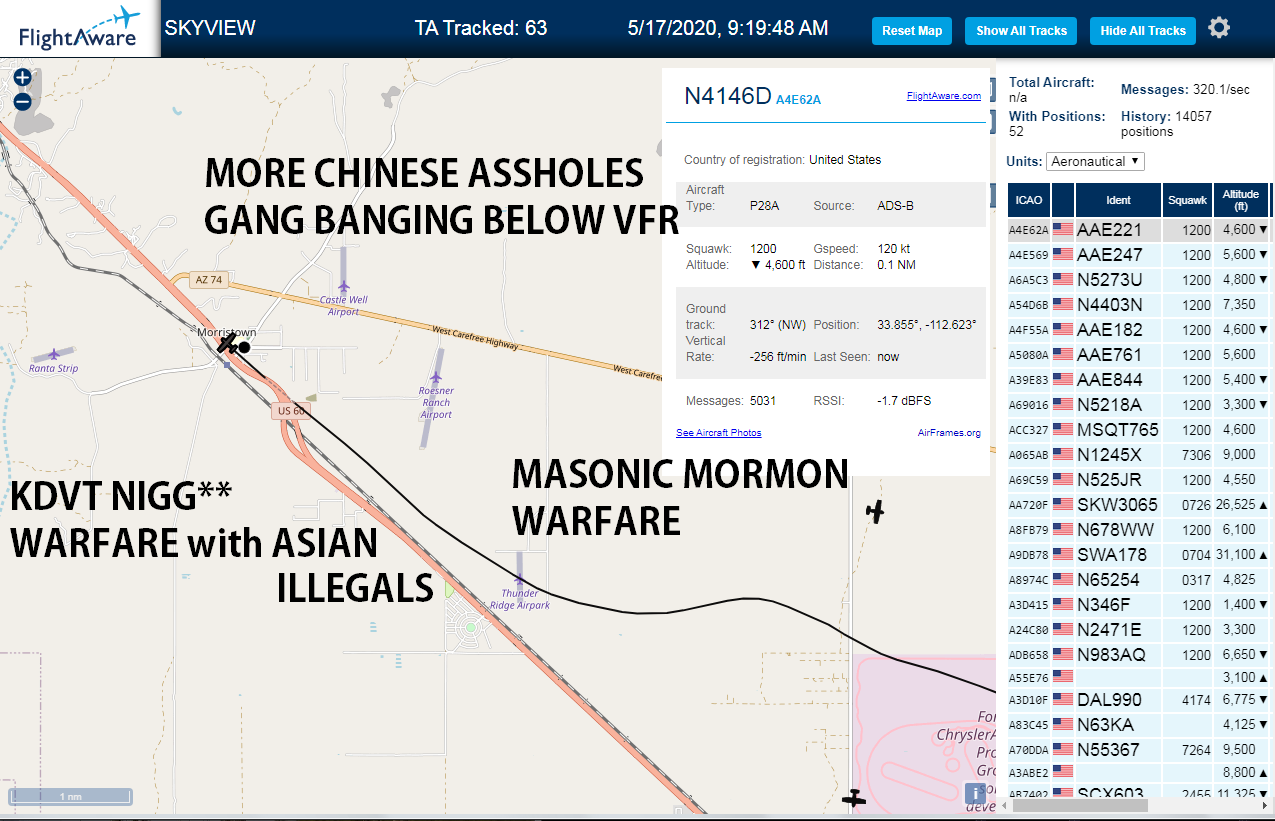Screen dimensions: 1275x821
Task: Click the 1 nm map scale bar
Action: coord(70,796)
